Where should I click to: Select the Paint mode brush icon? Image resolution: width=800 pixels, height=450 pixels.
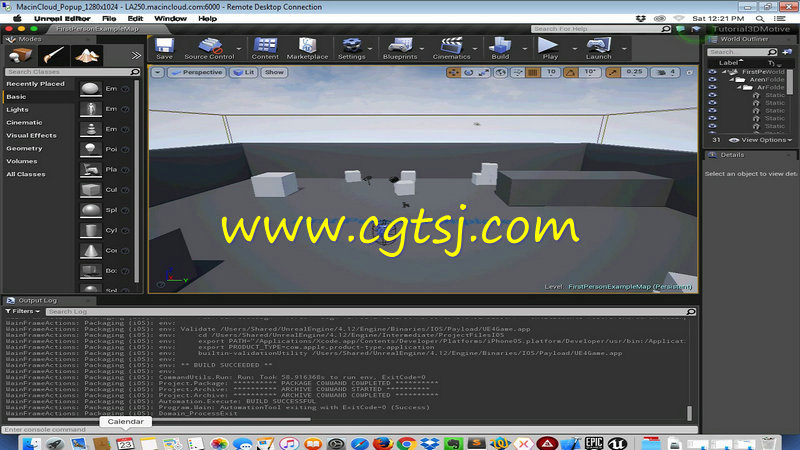click(54, 55)
